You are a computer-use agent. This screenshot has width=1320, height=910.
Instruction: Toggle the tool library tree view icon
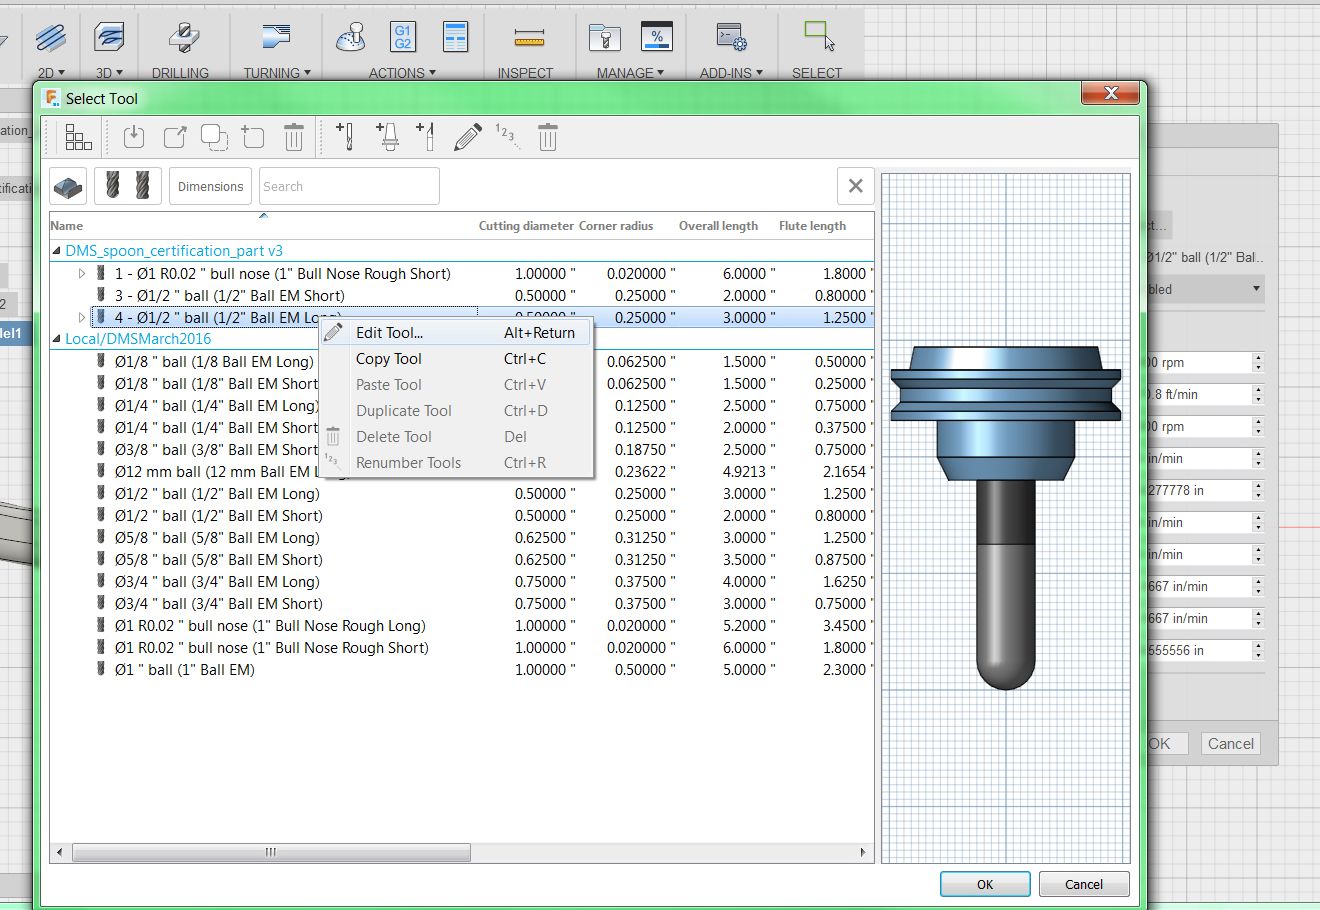tap(78, 137)
